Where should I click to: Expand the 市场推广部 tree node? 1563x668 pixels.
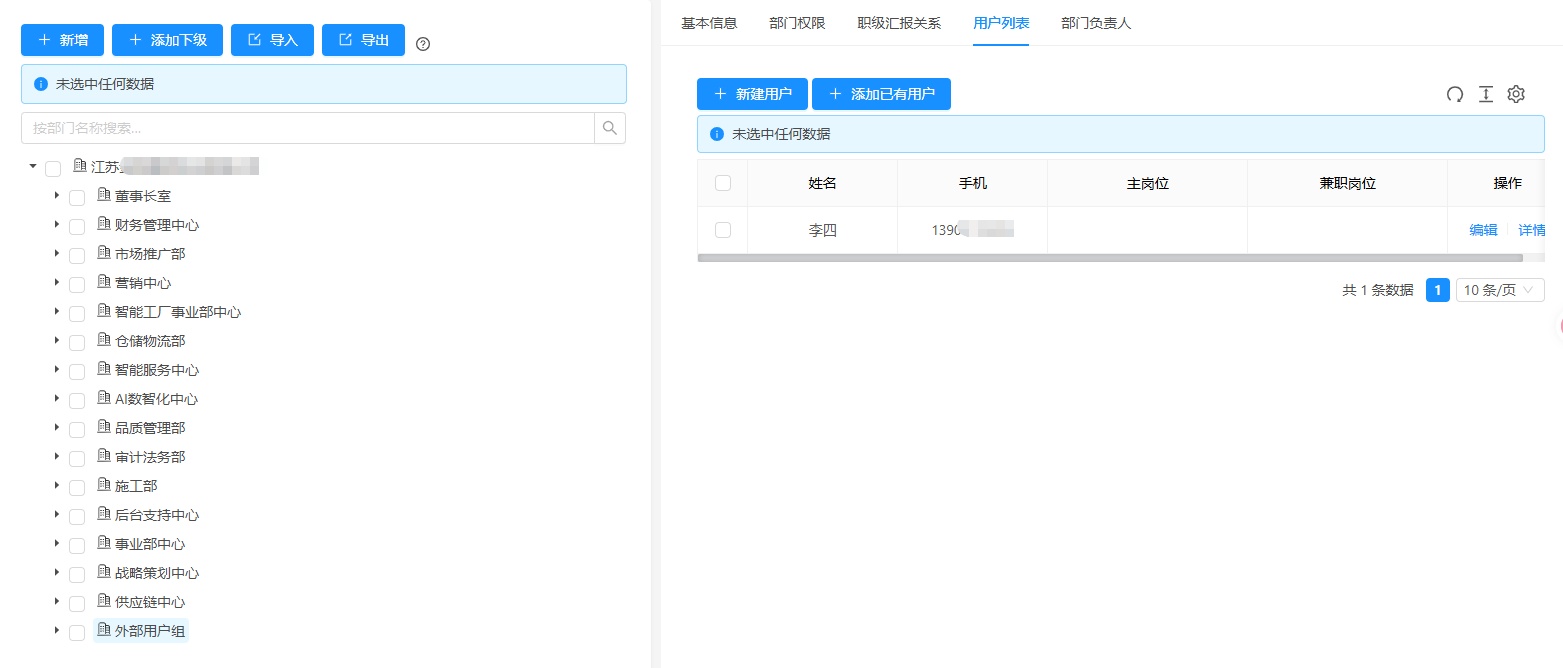tap(57, 254)
